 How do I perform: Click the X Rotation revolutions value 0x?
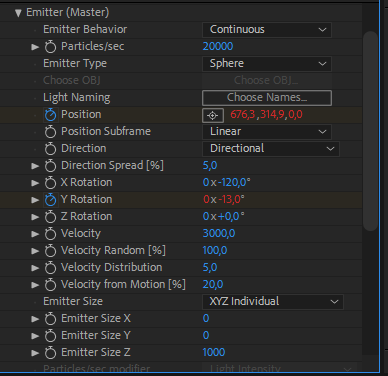210,183
